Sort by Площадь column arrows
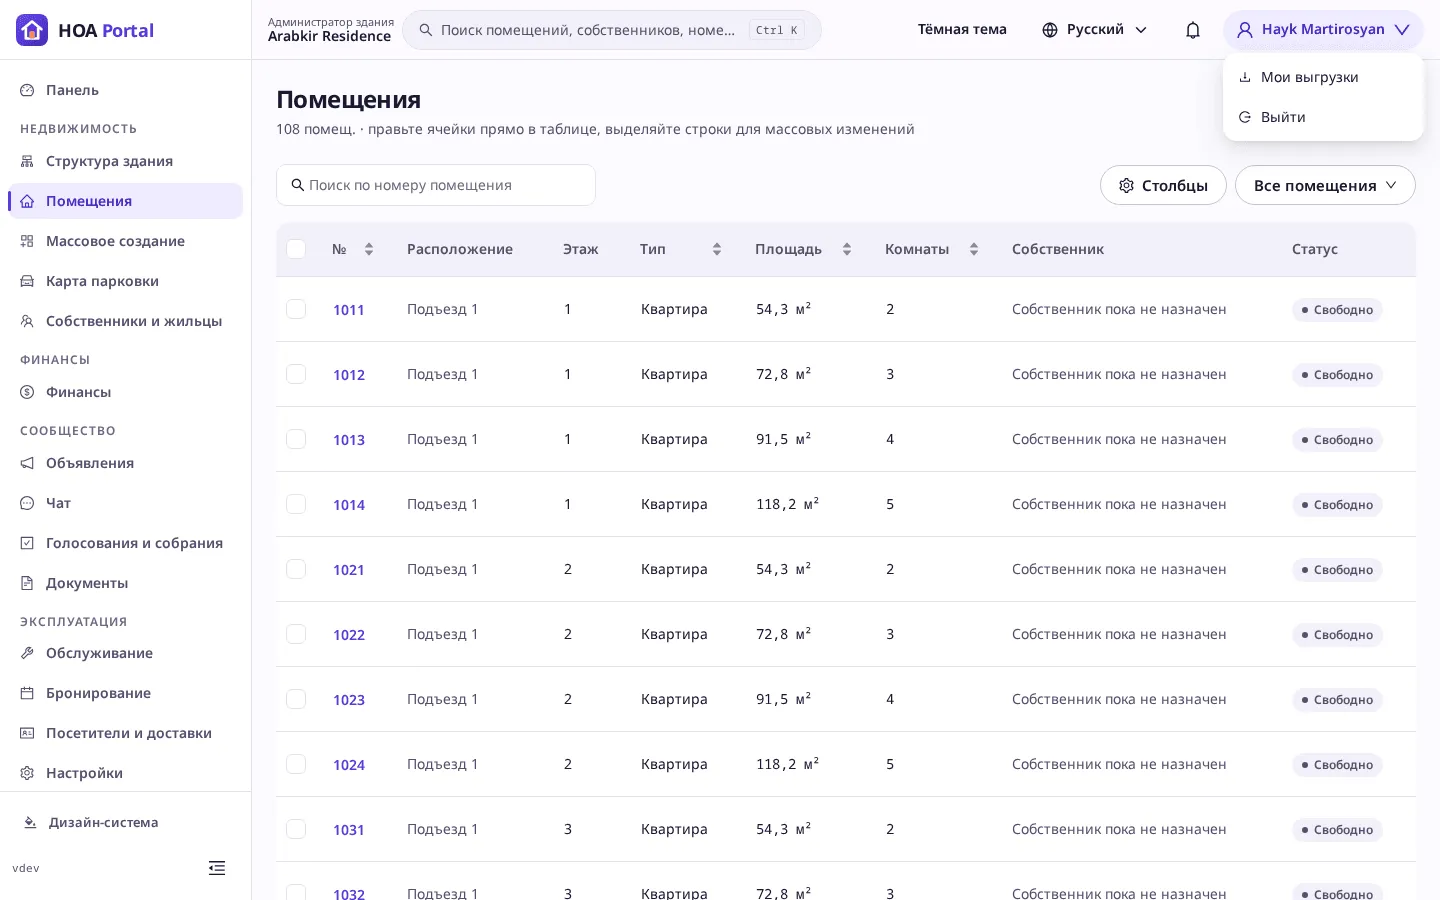This screenshot has width=1440, height=900. click(x=847, y=249)
